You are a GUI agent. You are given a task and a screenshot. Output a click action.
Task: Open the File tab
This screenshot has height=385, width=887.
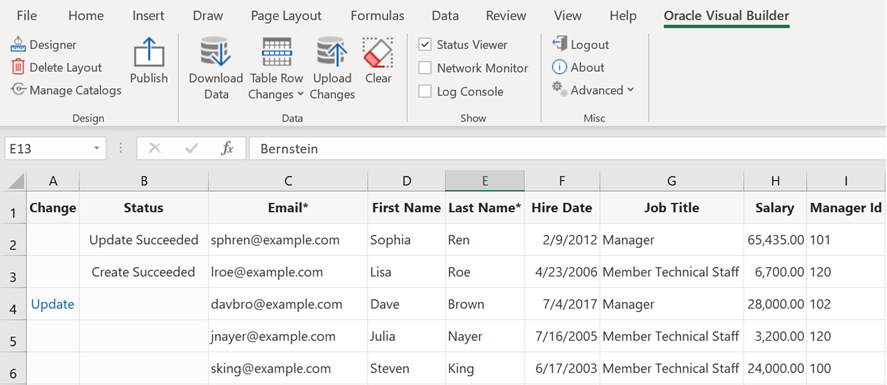27,16
